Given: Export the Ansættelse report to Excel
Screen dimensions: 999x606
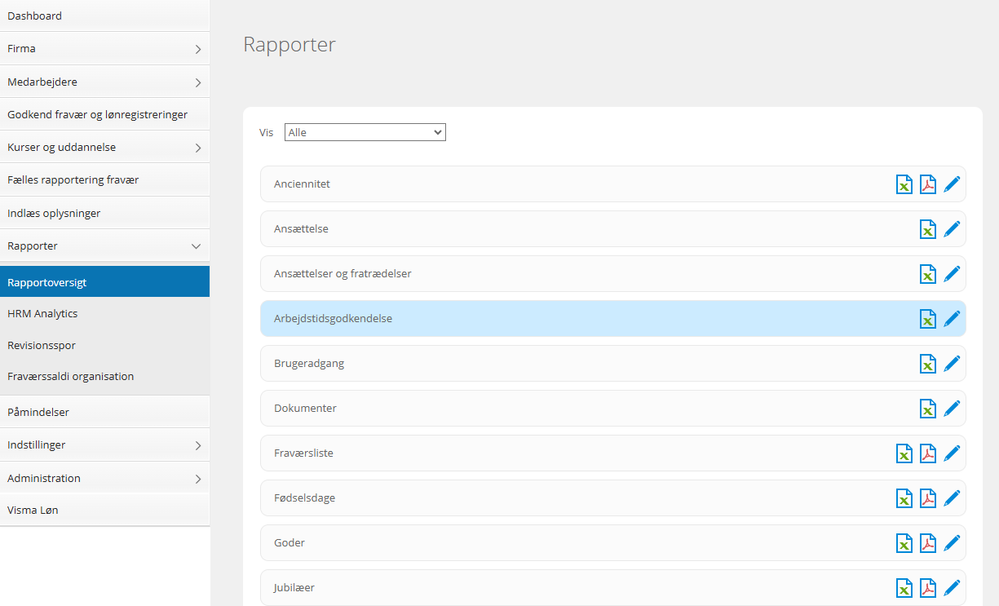Looking at the screenshot, I should (x=928, y=229).
